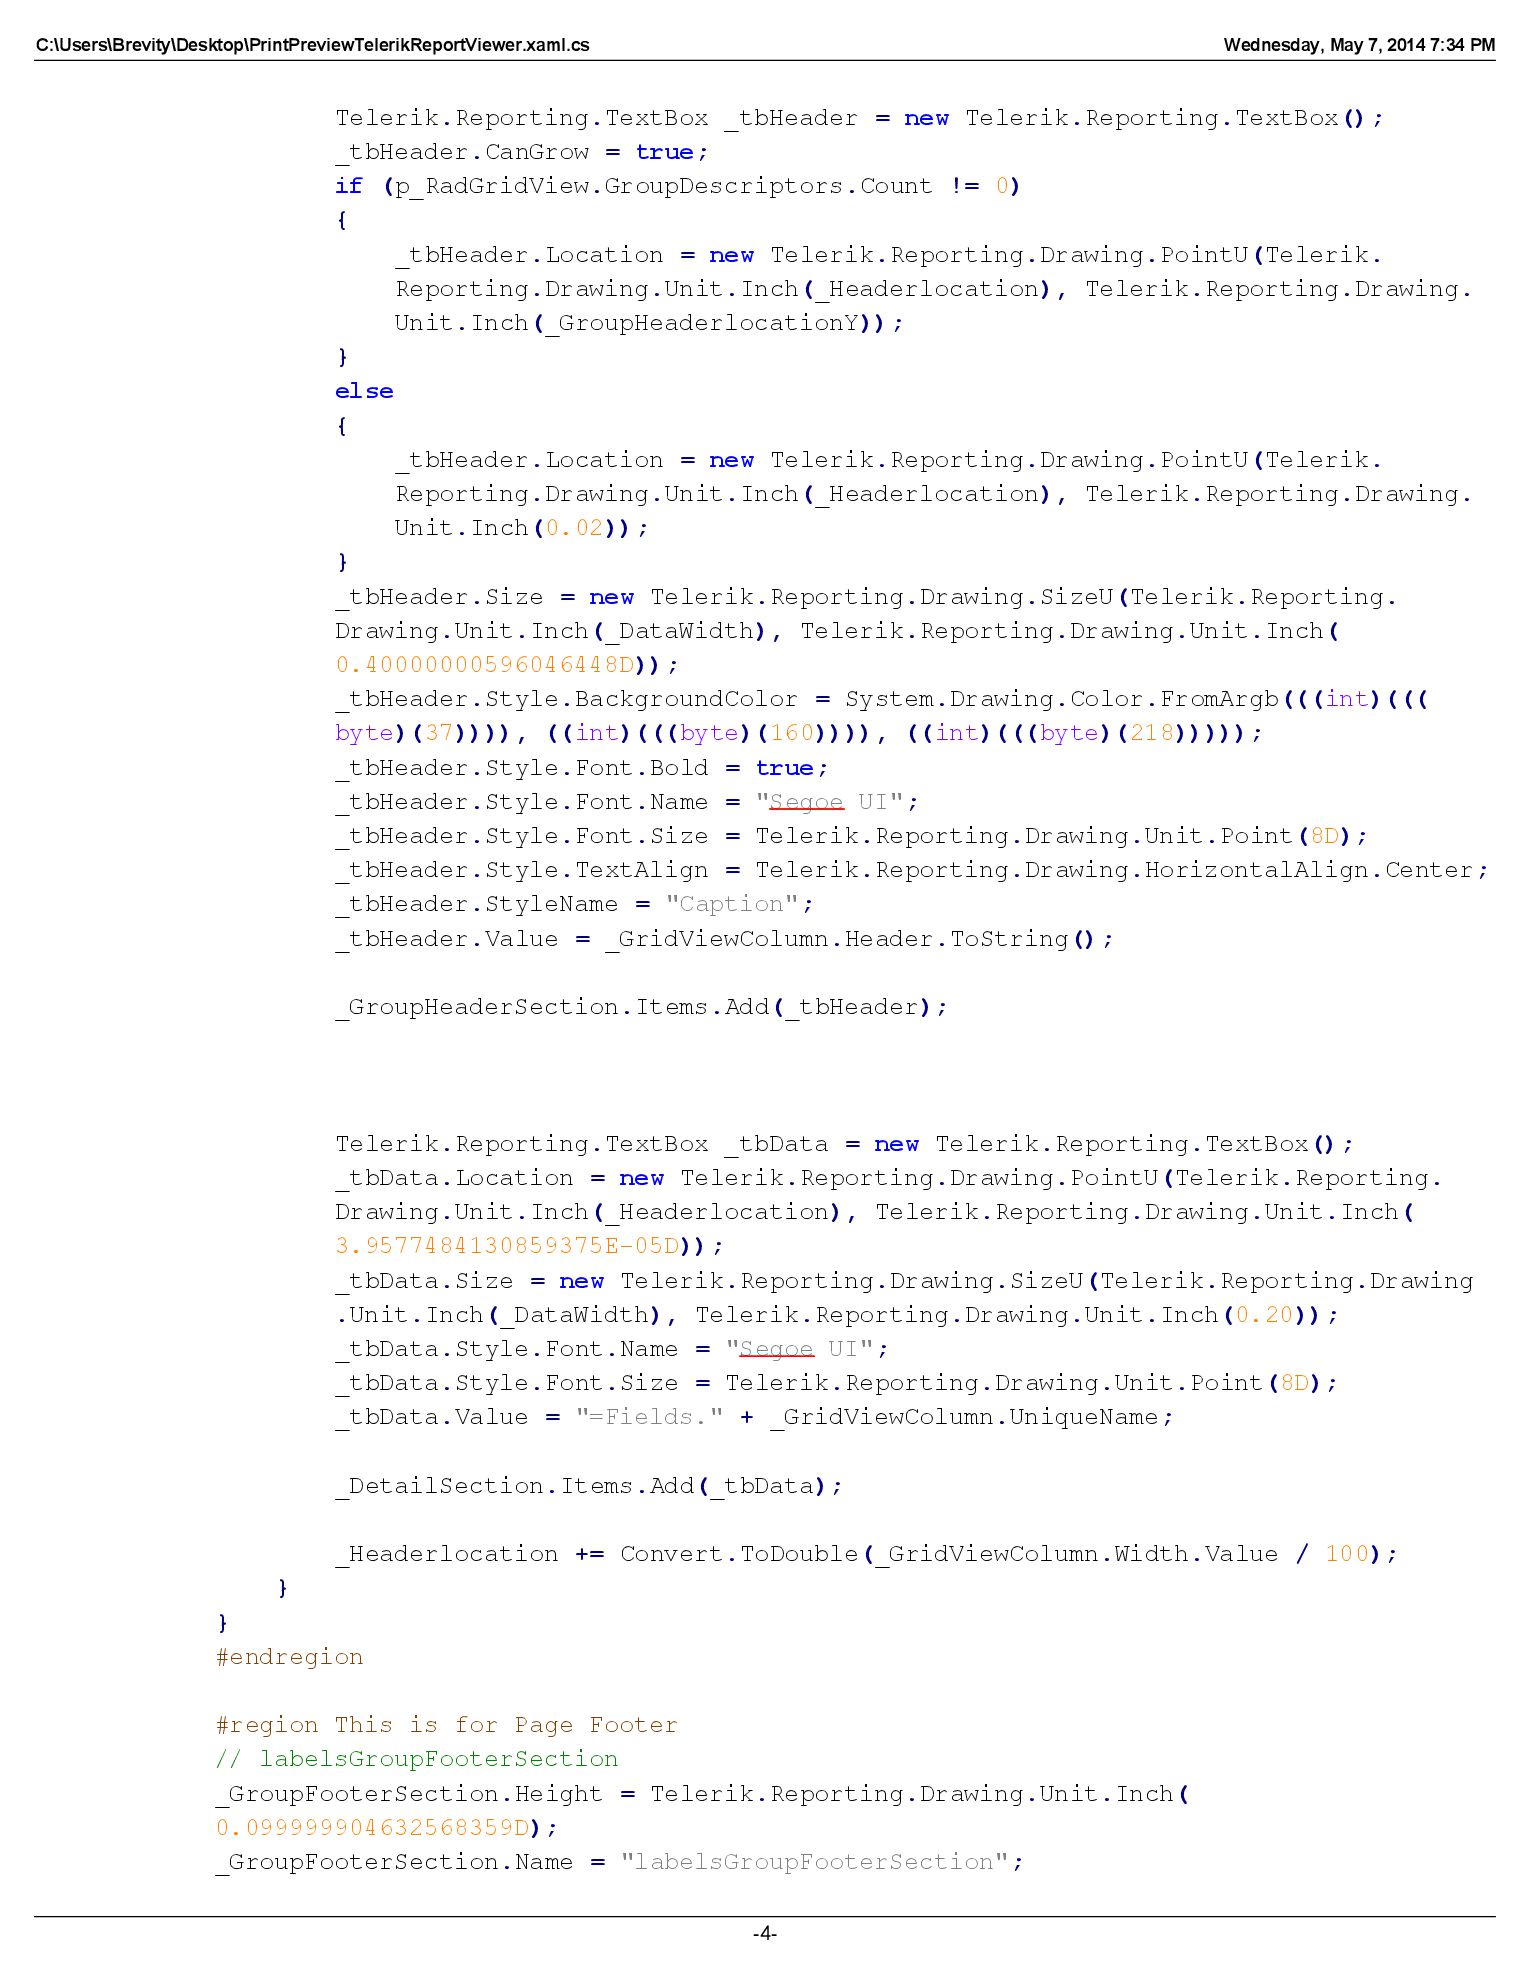1530x1980 pixels.
Task: Click the line starting '_tbData.Size = new'
Action: [904, 1281]
